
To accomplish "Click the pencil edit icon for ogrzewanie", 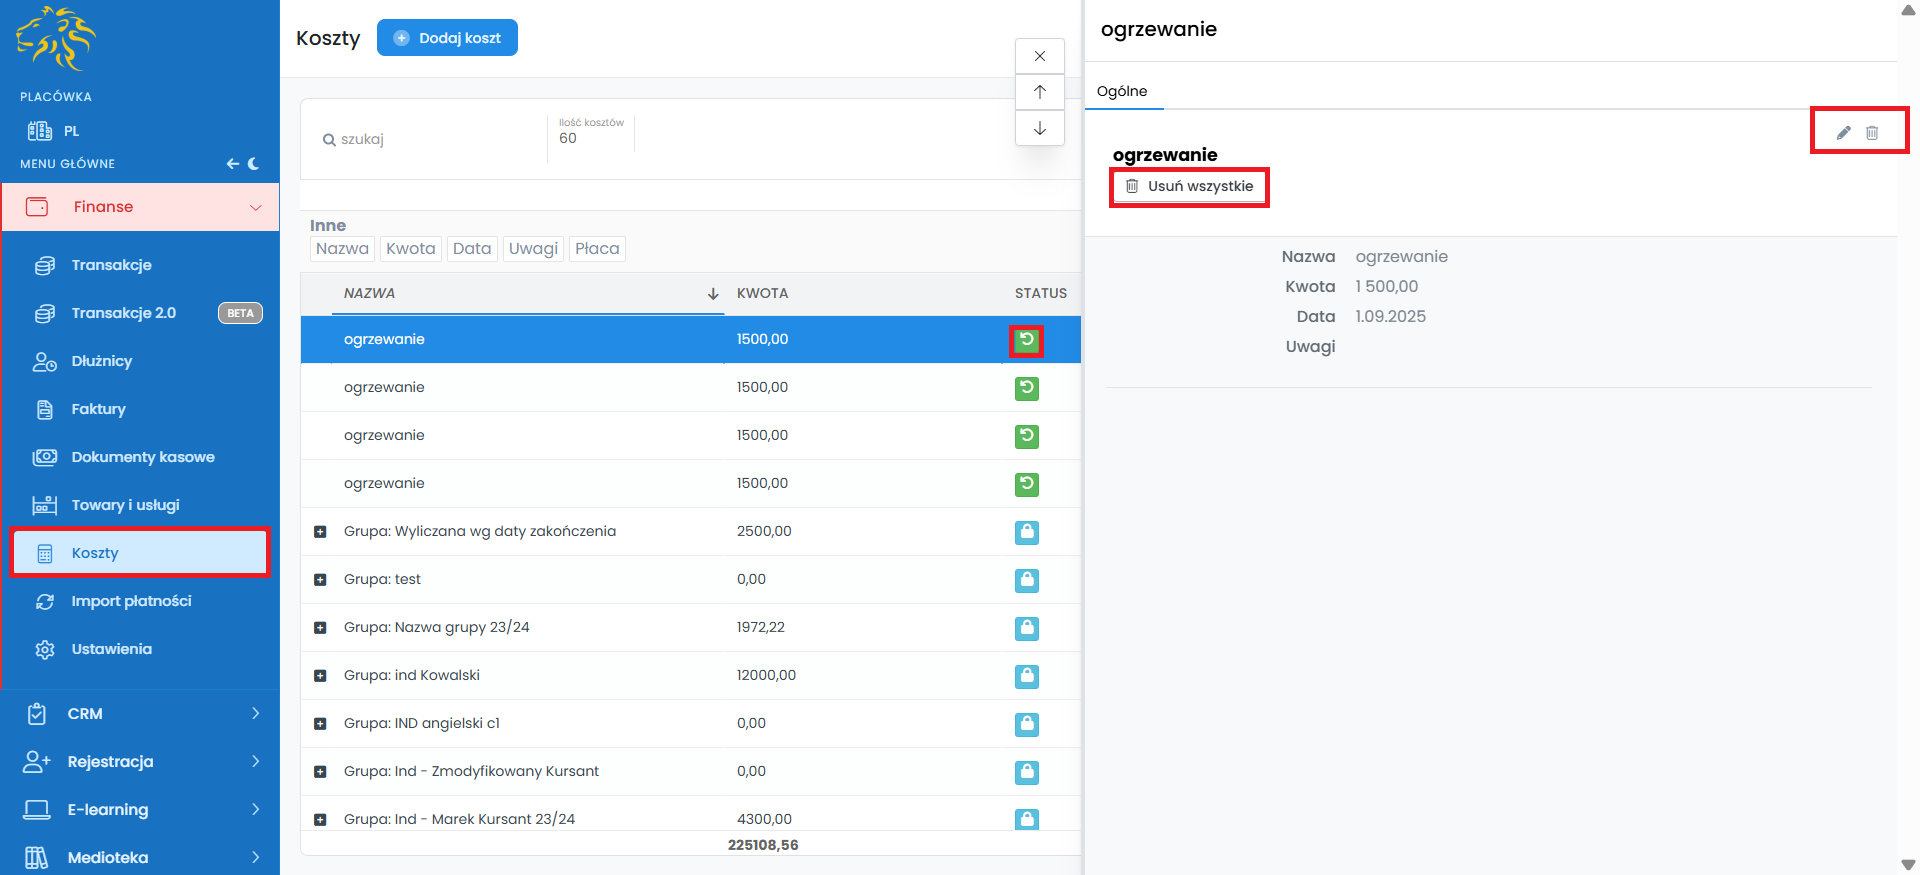I will [1843, 133].
